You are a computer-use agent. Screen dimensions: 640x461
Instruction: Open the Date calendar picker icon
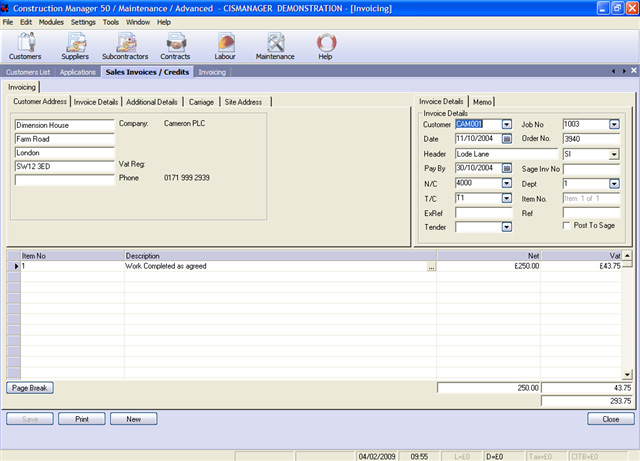(x=507, y=139)
